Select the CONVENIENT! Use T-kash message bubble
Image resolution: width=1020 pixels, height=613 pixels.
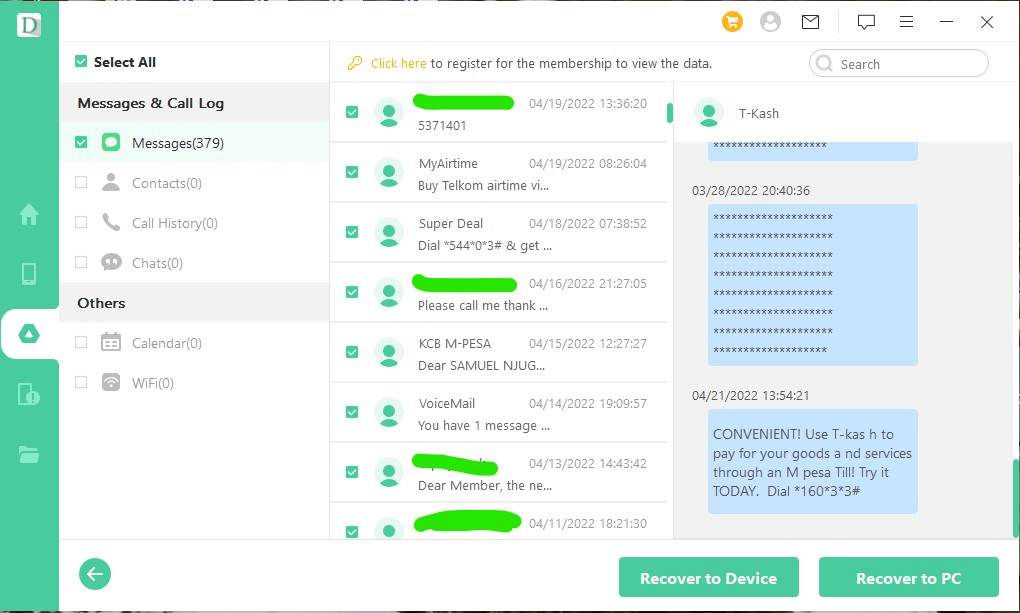click(x=812, y=461)
